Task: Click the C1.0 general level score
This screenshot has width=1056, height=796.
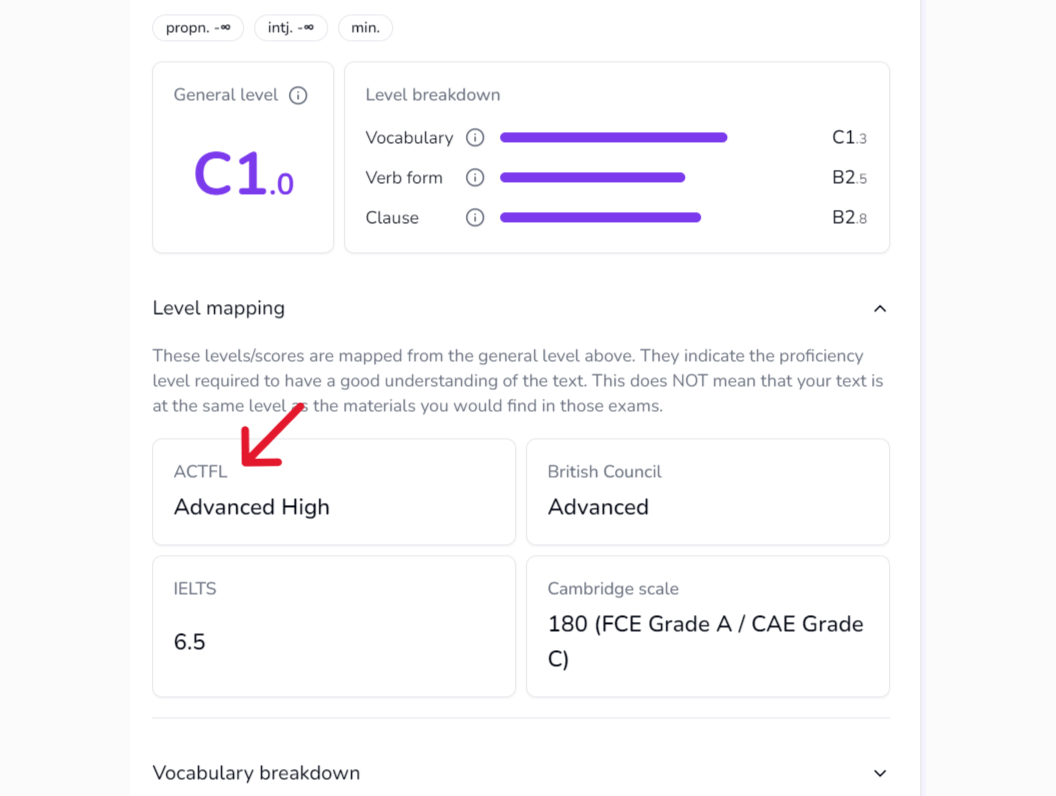Action: pos(242,175)
